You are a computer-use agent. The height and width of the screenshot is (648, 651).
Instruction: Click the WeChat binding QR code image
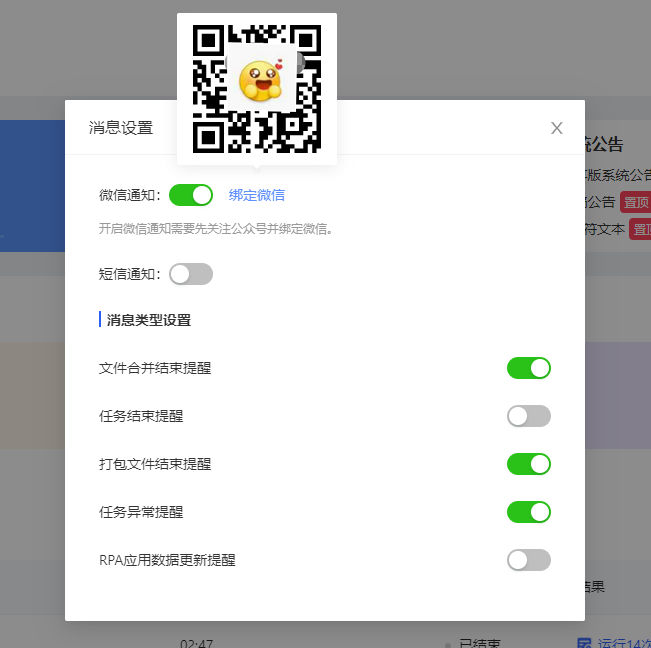coord(257,89)
